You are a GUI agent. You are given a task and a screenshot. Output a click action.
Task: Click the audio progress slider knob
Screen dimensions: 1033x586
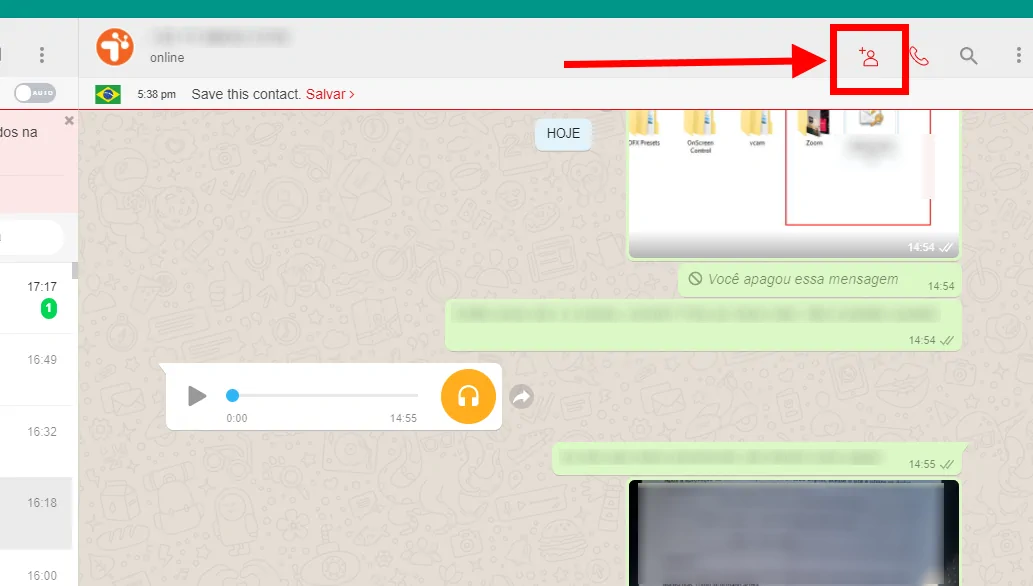[232, 396]
